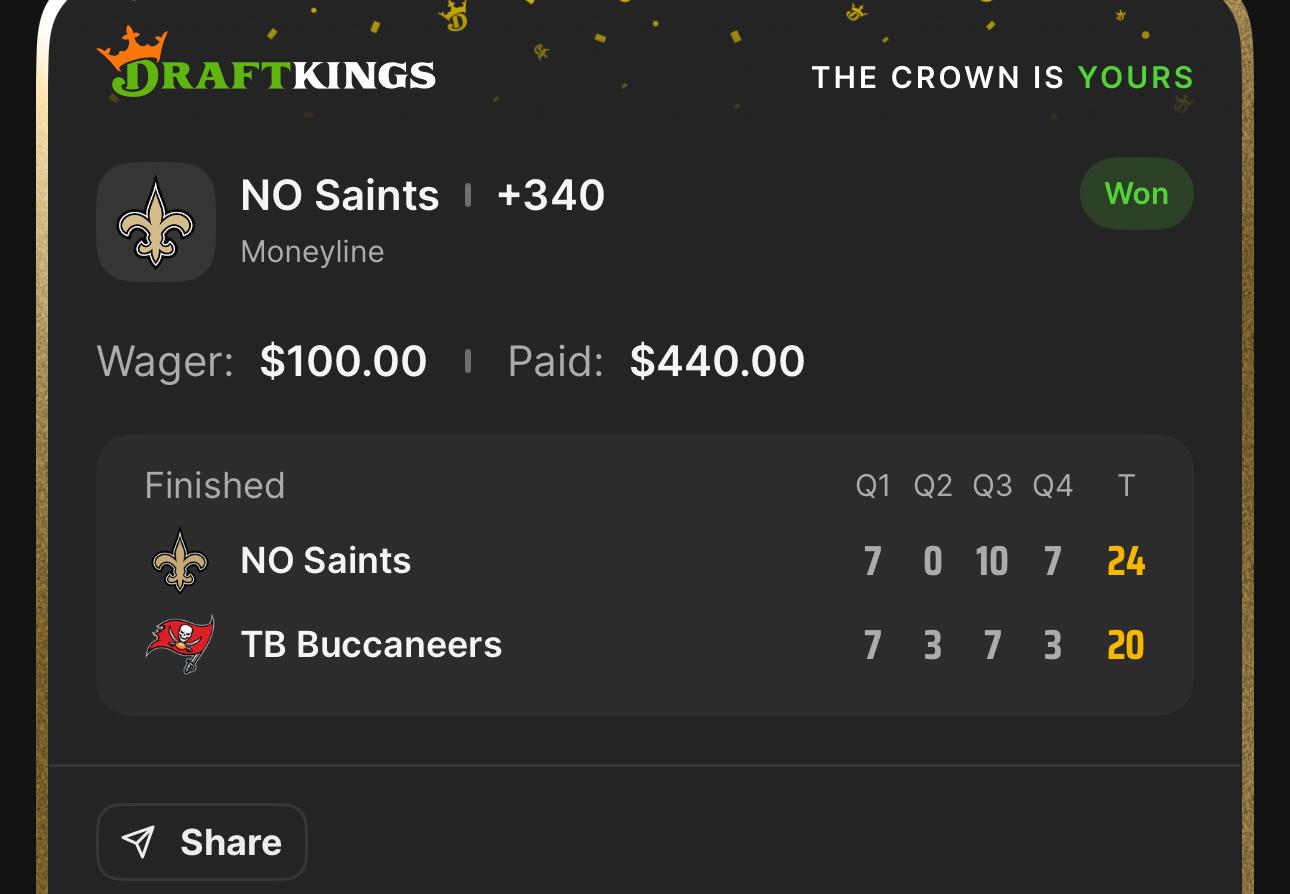The image size is (1290, 894).
Task: Select the TB Buccaneers team name
Action: click(x=371, y=645)
